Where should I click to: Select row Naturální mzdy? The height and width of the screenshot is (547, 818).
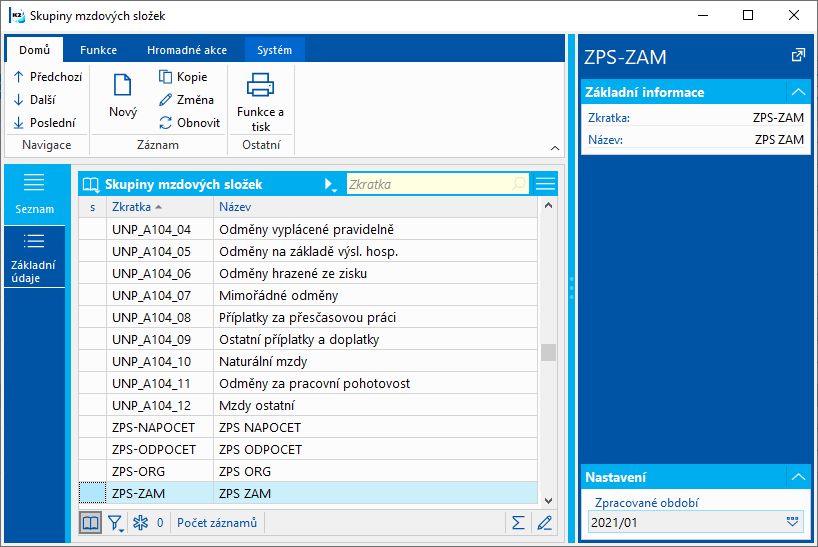(308, 361)
